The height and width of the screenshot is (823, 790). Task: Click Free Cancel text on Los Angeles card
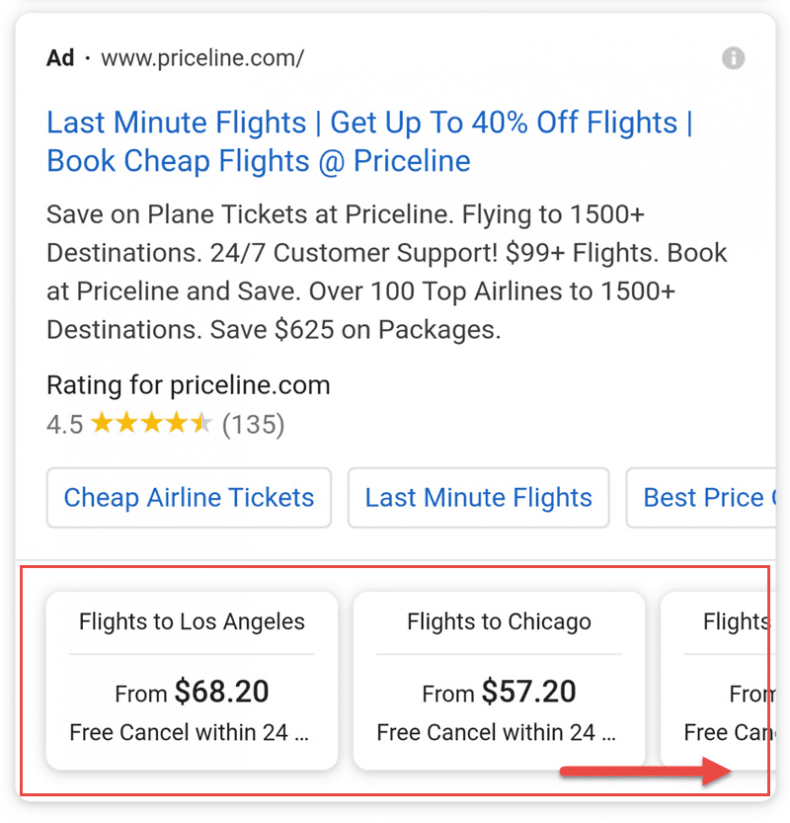[190, 733]
